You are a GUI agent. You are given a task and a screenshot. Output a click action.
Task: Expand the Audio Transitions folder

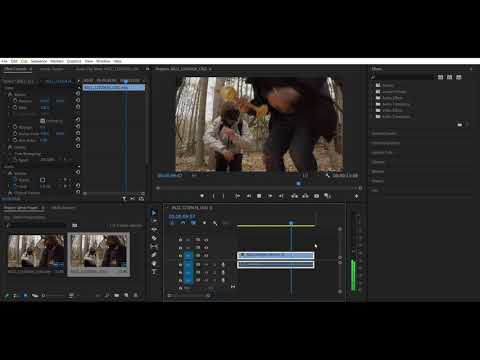pyautogui.click(x=373, y=104)
